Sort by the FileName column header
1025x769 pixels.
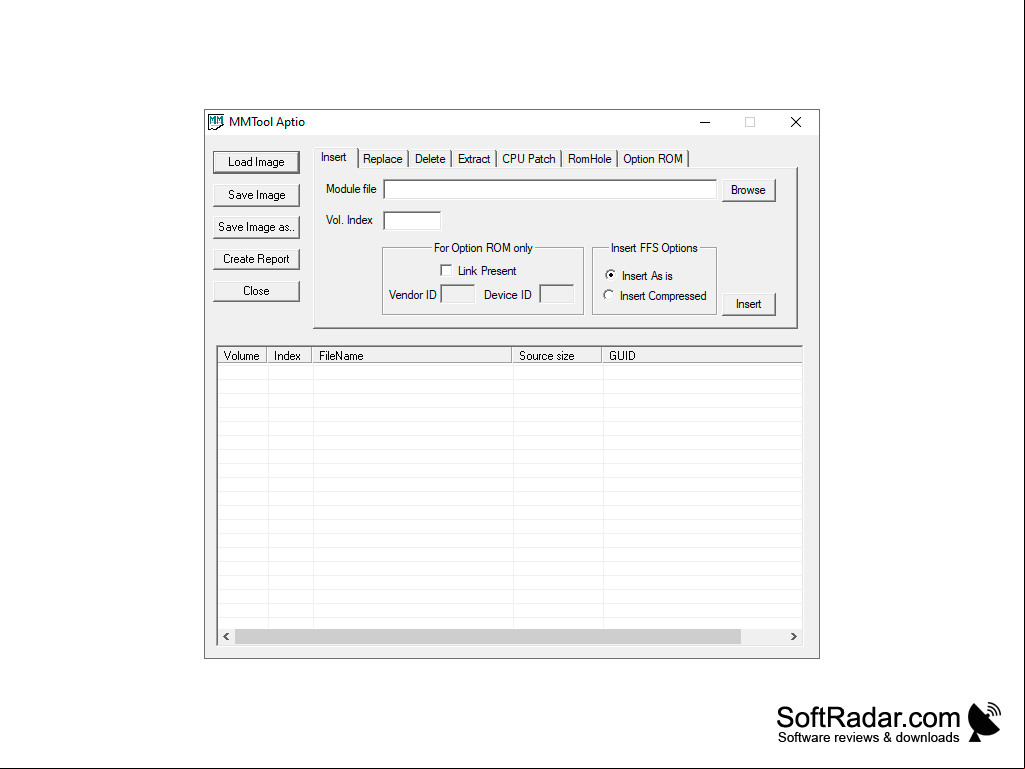tap(412, 356)
